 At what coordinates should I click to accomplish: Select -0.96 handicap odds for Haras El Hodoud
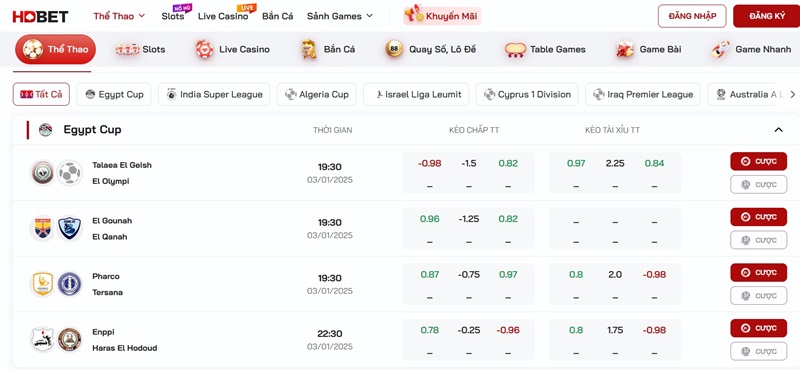click(x=508, y=330)
